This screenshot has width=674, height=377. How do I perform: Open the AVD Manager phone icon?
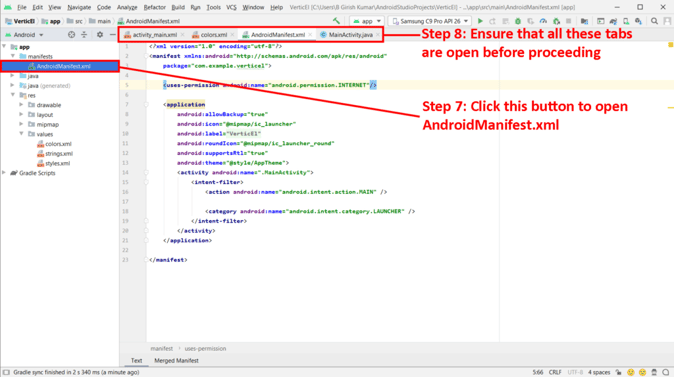pos(626,21)
